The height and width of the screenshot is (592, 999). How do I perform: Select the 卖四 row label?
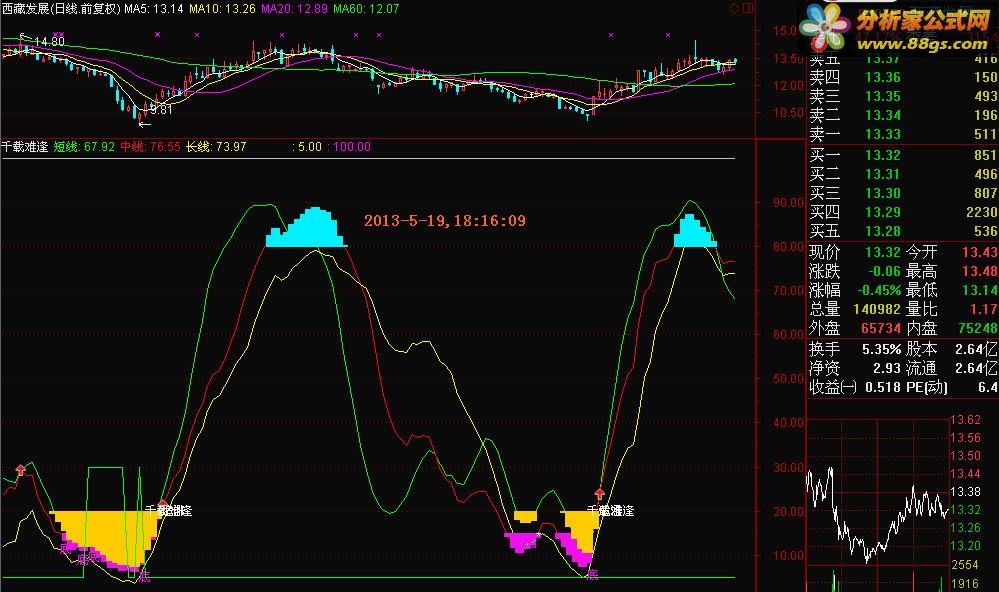824,77
